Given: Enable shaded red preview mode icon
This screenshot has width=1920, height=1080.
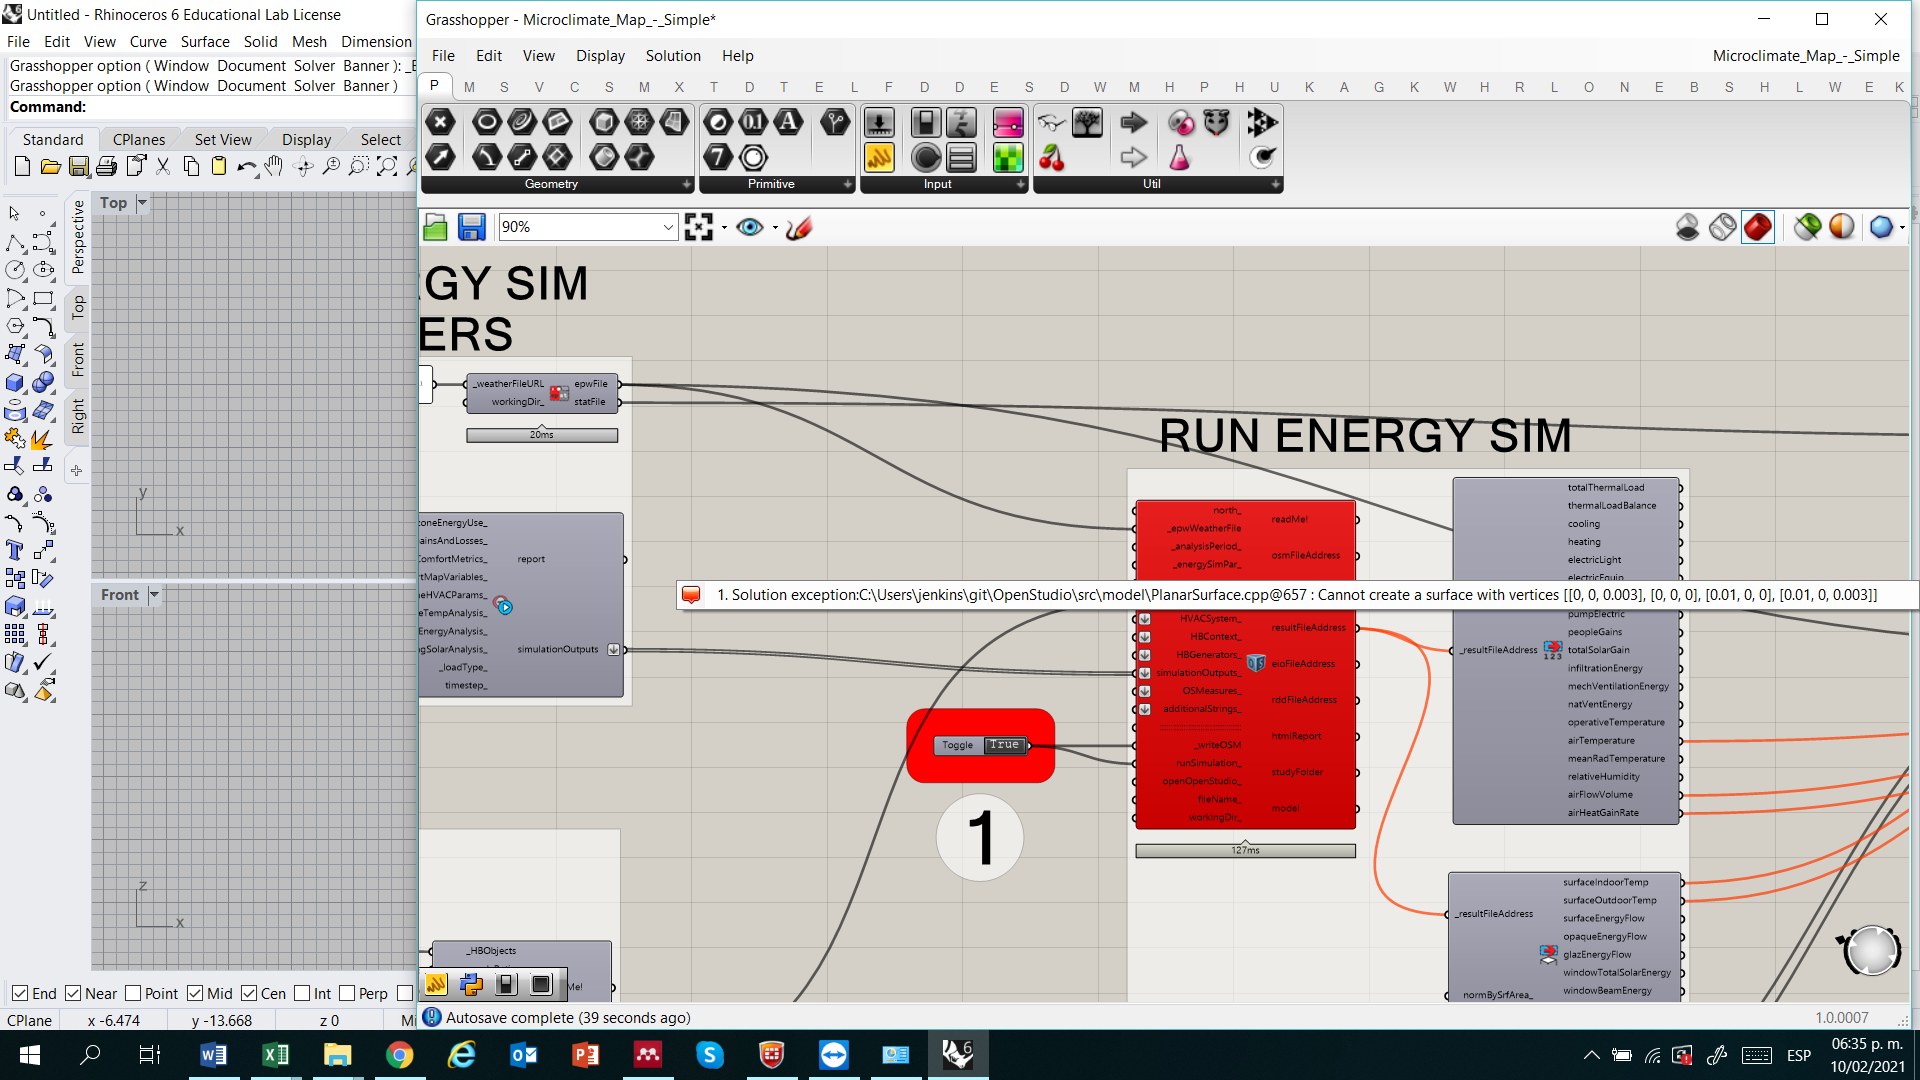Looking at the screenshot, I should tap(1757, 228).
